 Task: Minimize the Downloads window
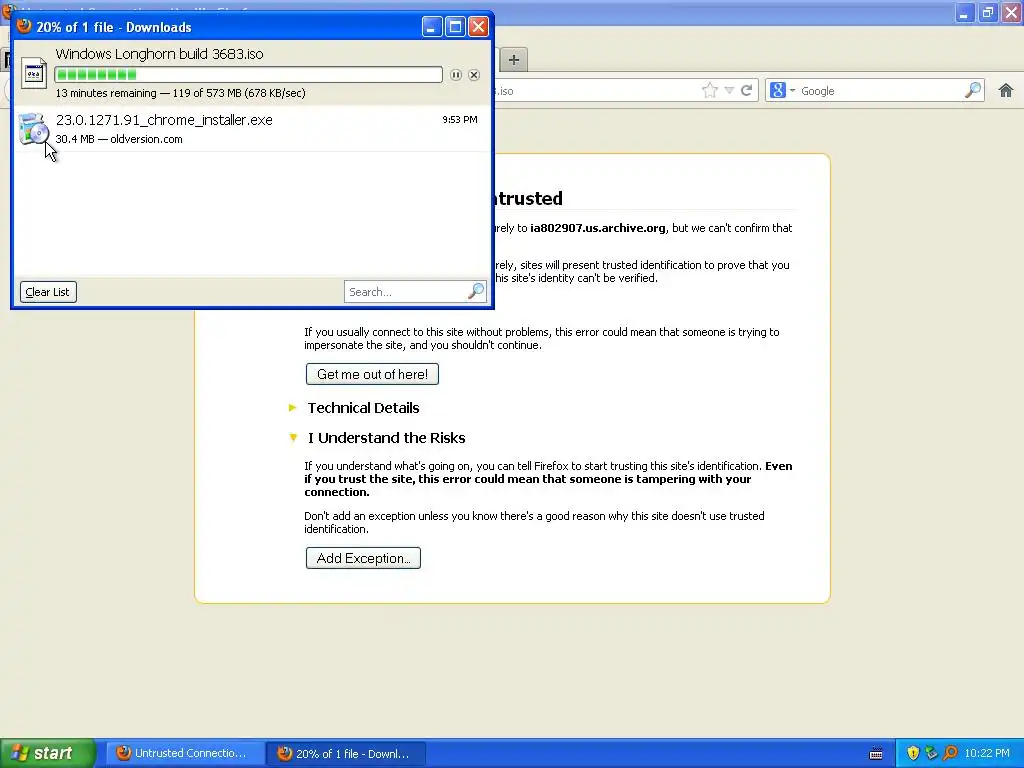pos(432,27)
